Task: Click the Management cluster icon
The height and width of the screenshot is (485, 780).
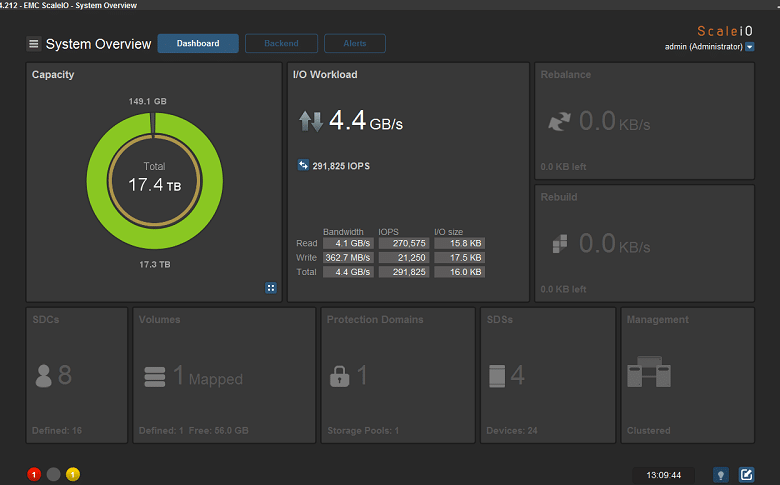Action: 649,372
